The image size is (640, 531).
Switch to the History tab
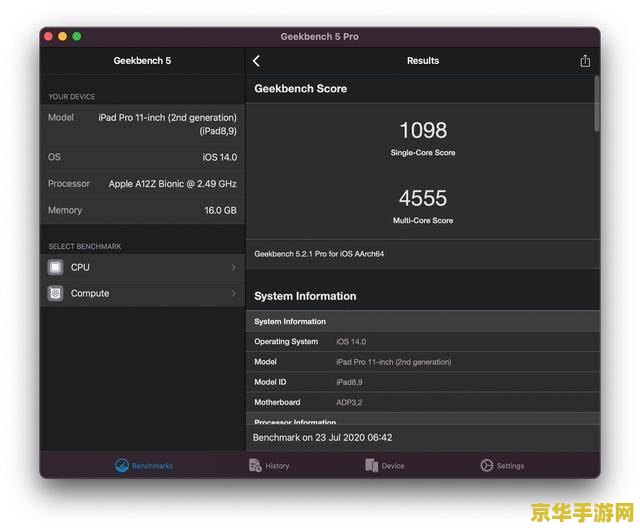pos(269,465)
